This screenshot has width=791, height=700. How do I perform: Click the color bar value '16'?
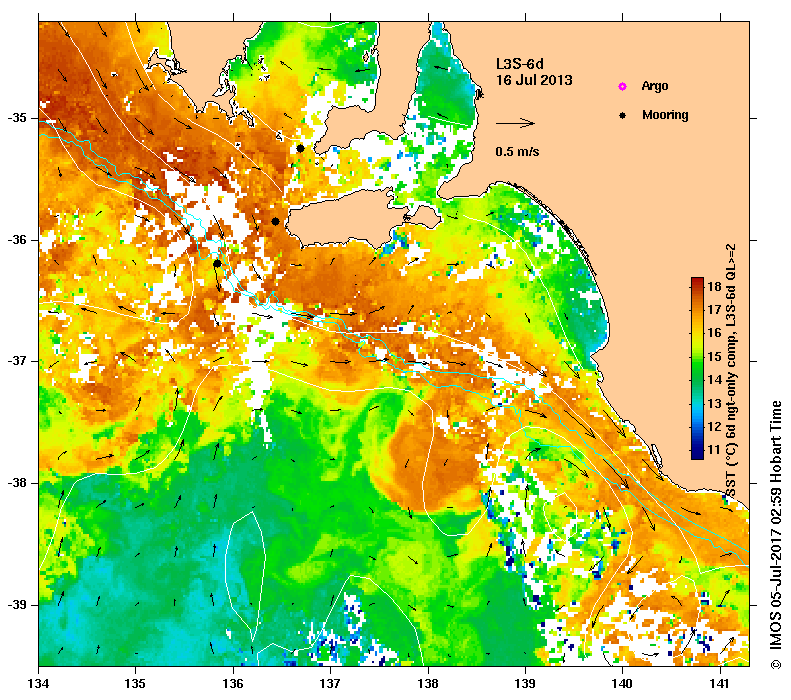(714, 333)
